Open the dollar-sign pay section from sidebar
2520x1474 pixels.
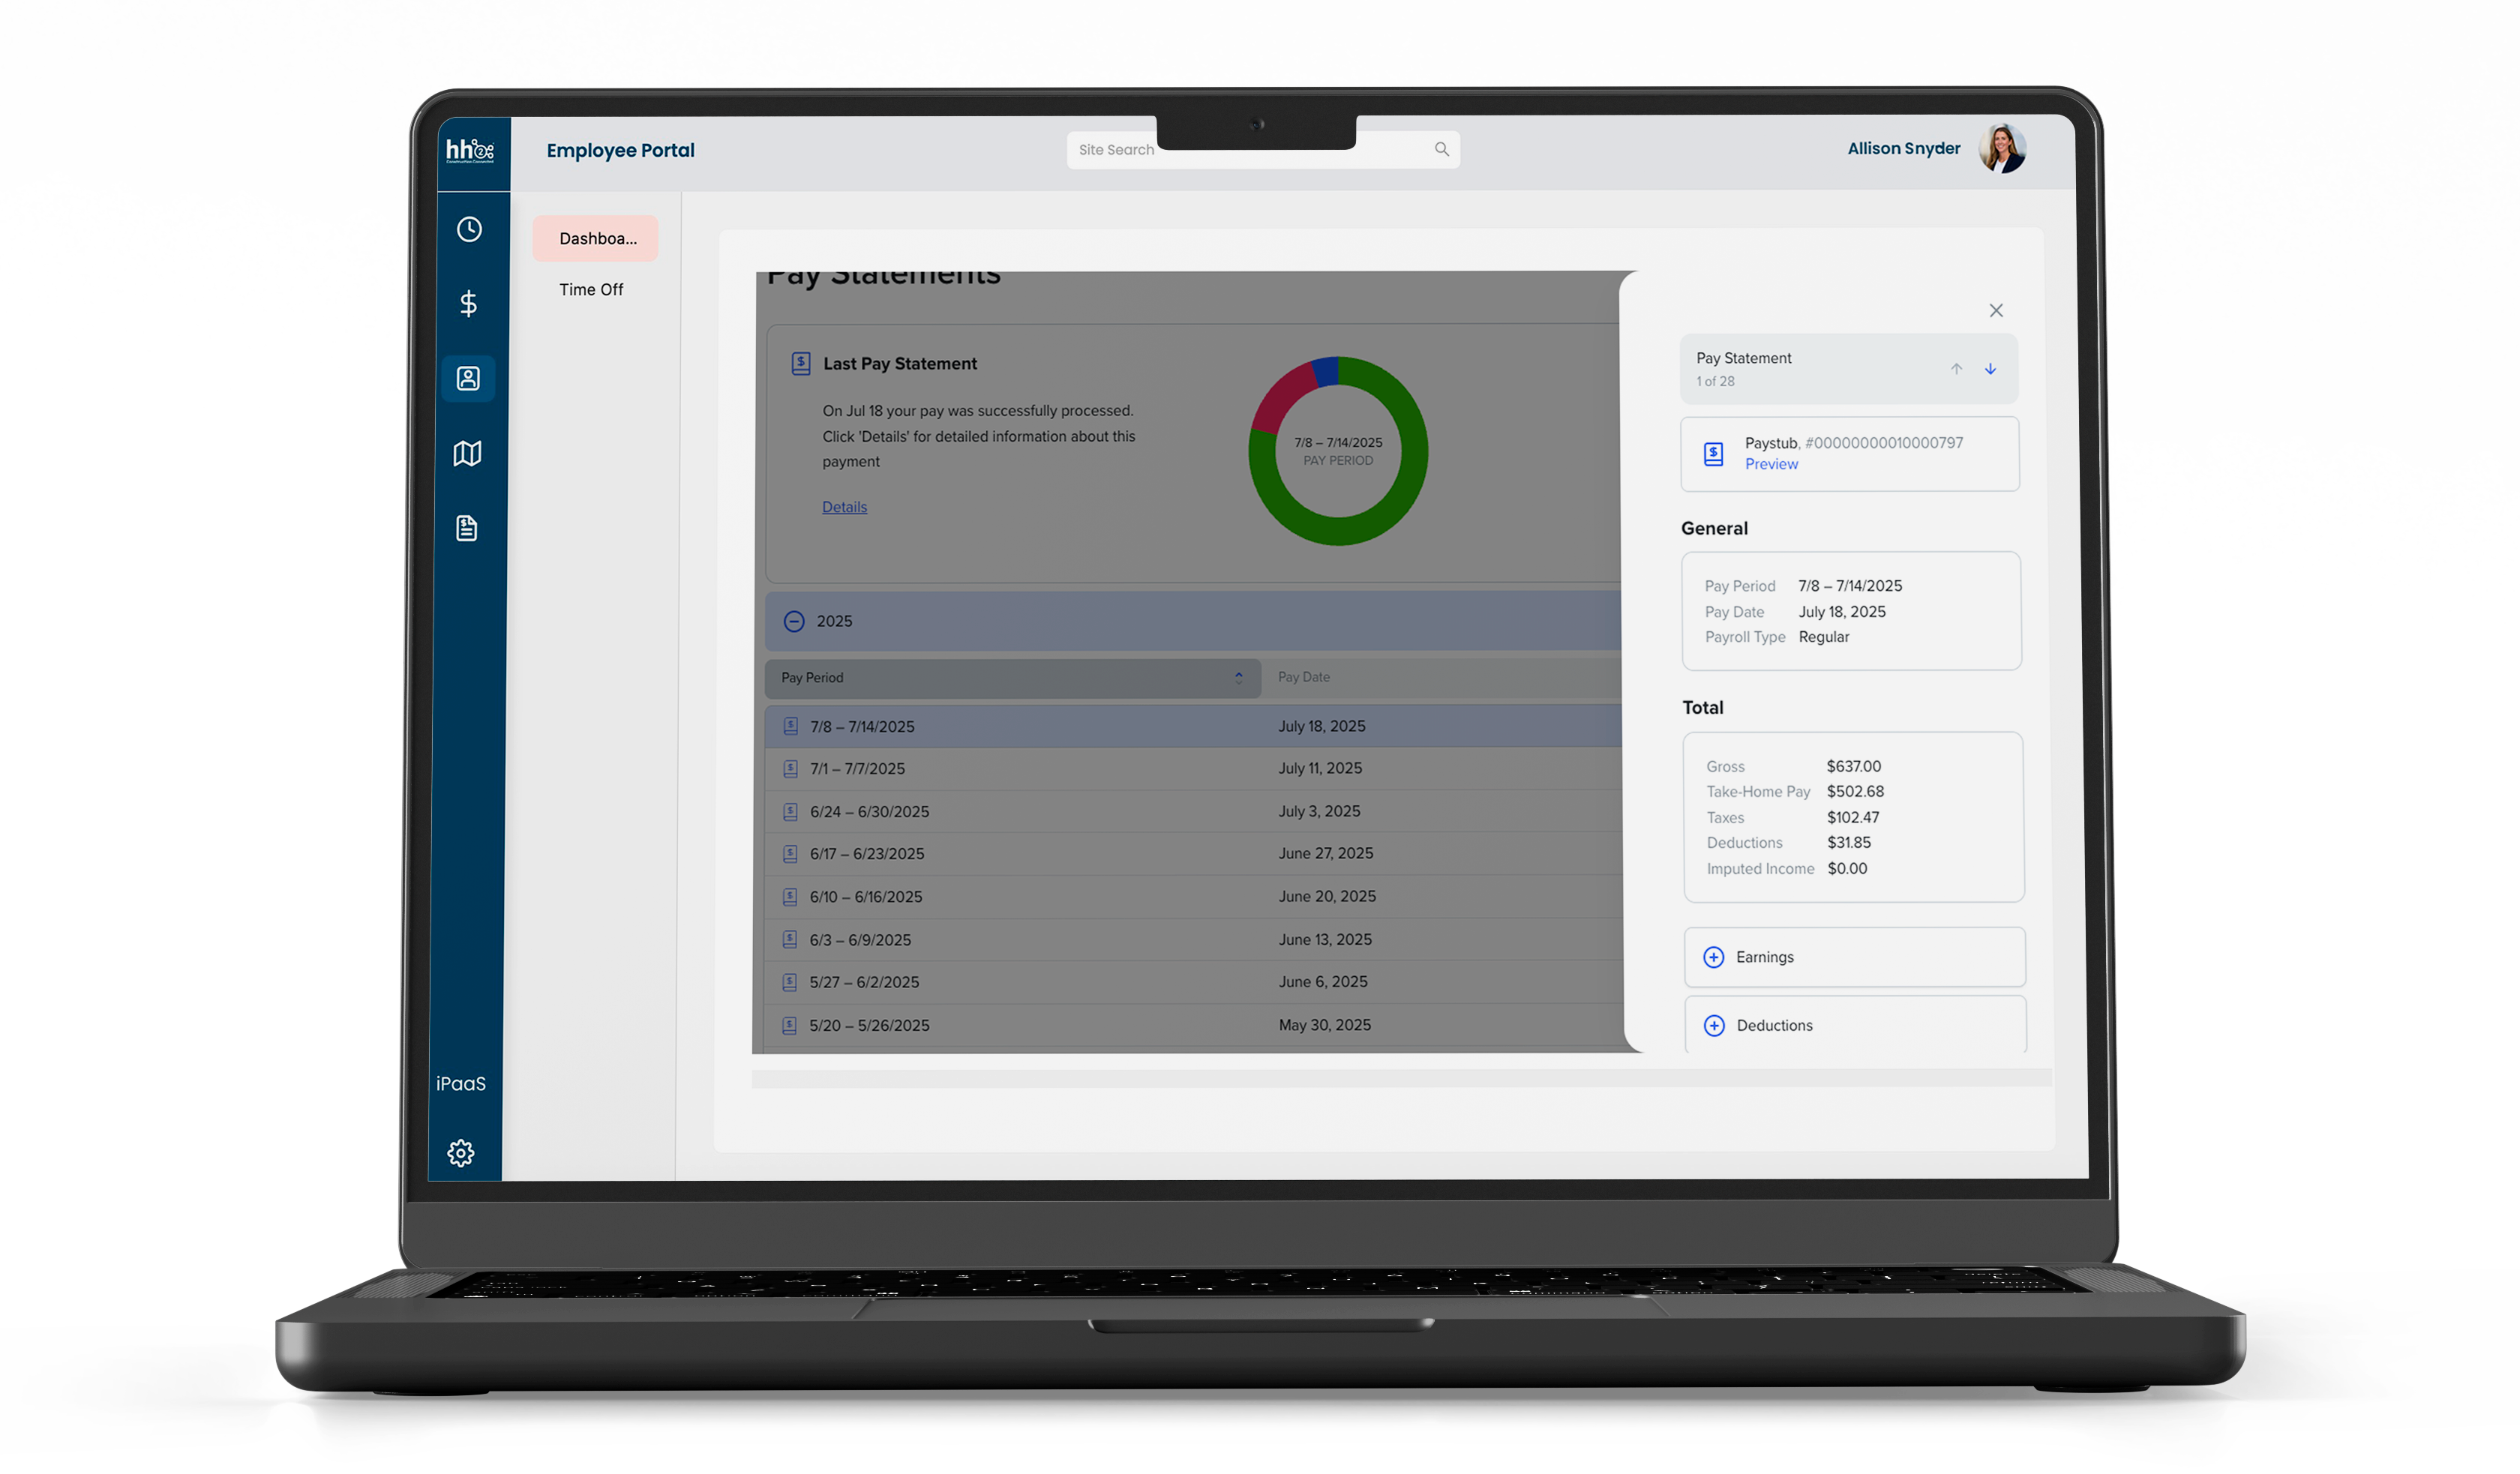468,303
